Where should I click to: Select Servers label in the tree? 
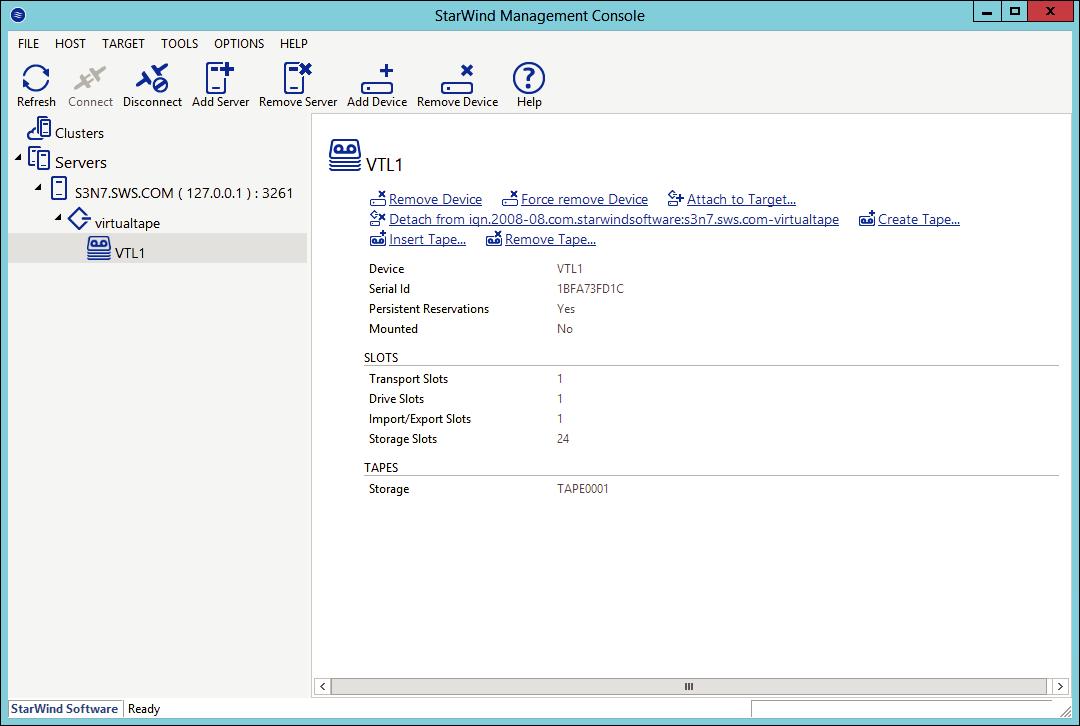point(81,163)
